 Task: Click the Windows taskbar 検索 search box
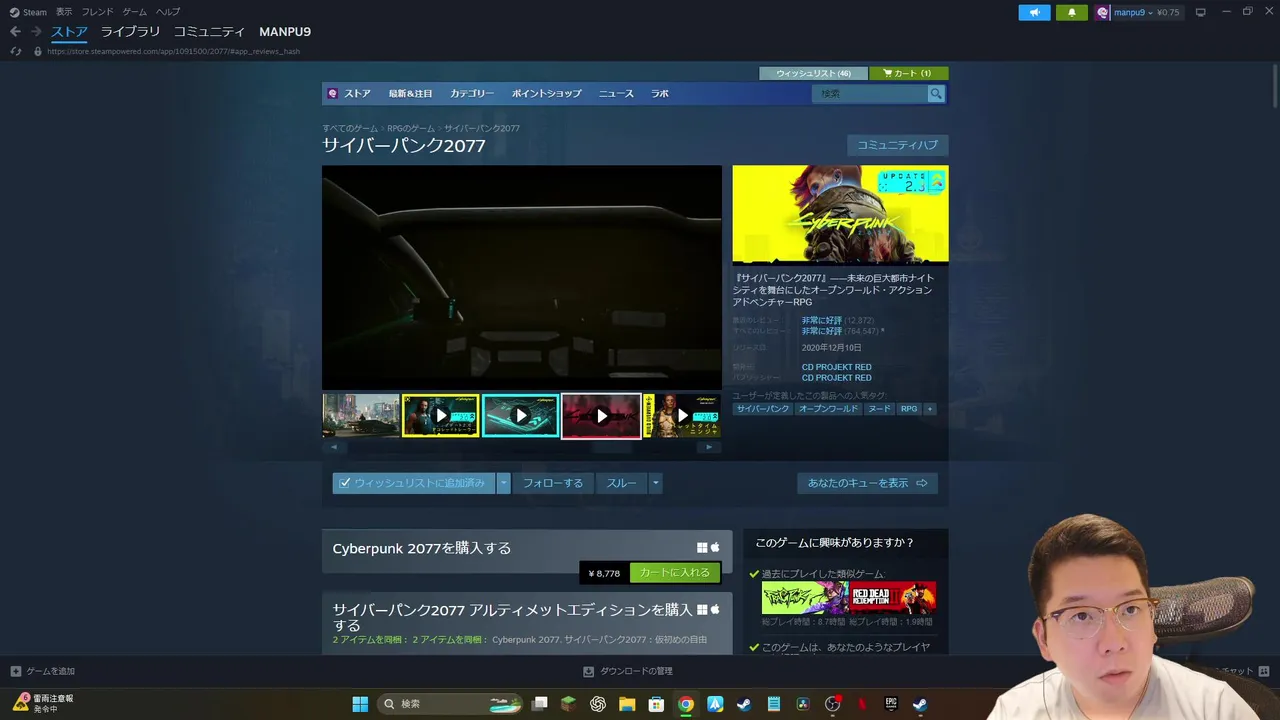pos(452,704)
